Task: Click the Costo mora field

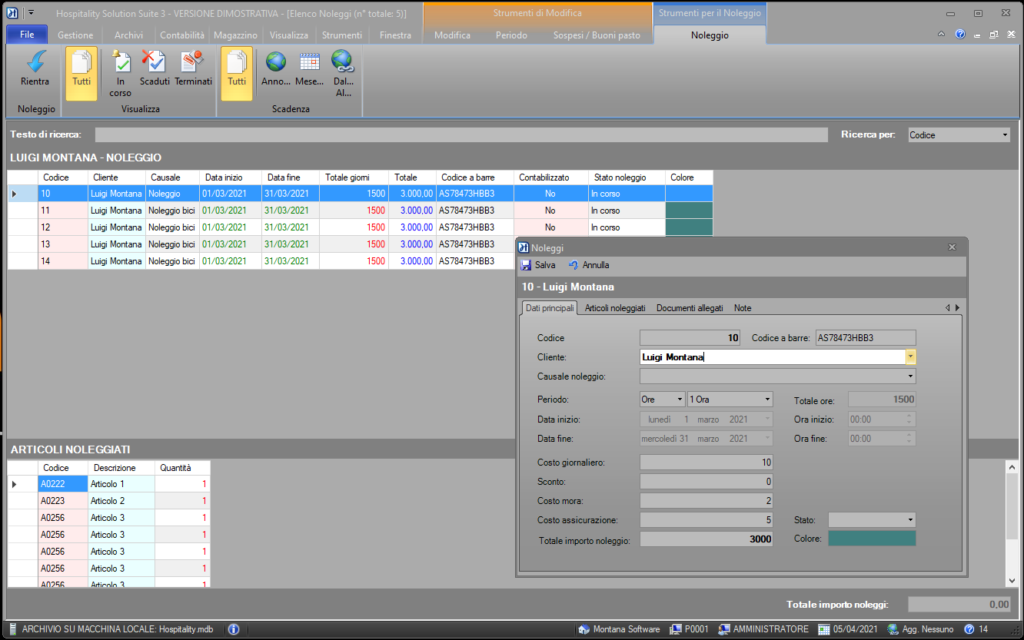Action: click(x=707, y=501)
